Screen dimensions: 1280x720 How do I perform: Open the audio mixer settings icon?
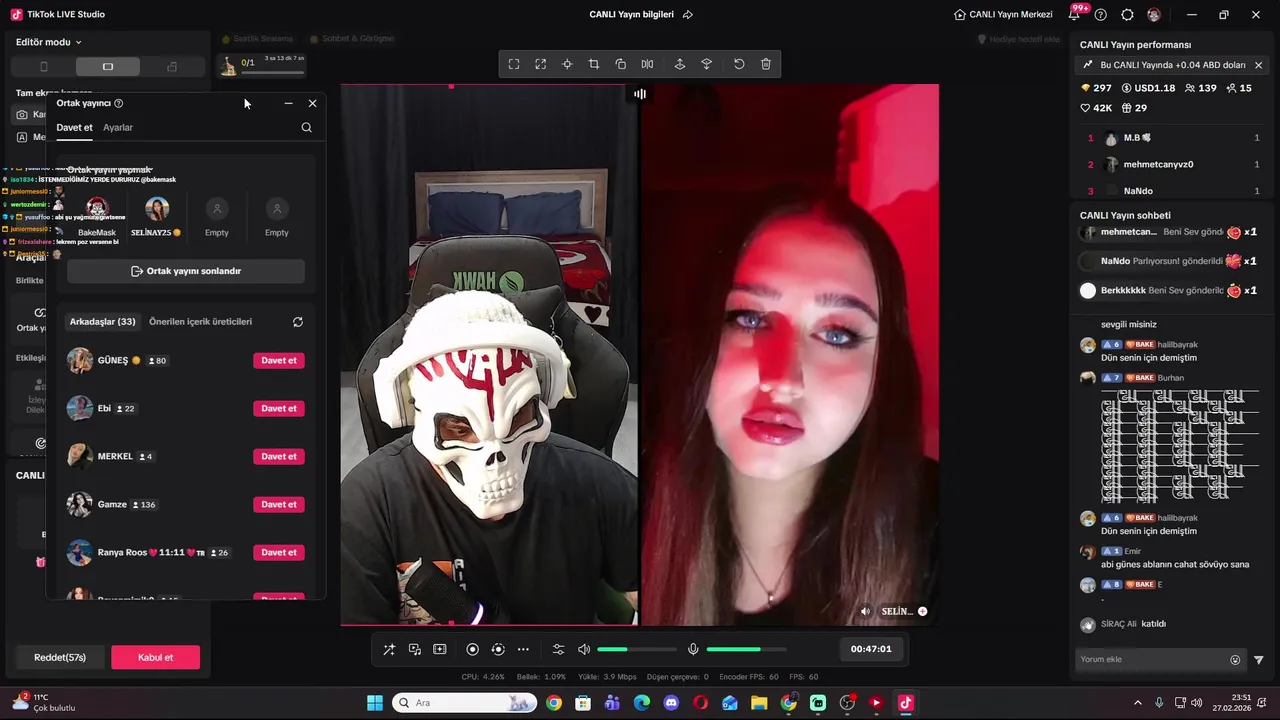click(x=558, y=649)
